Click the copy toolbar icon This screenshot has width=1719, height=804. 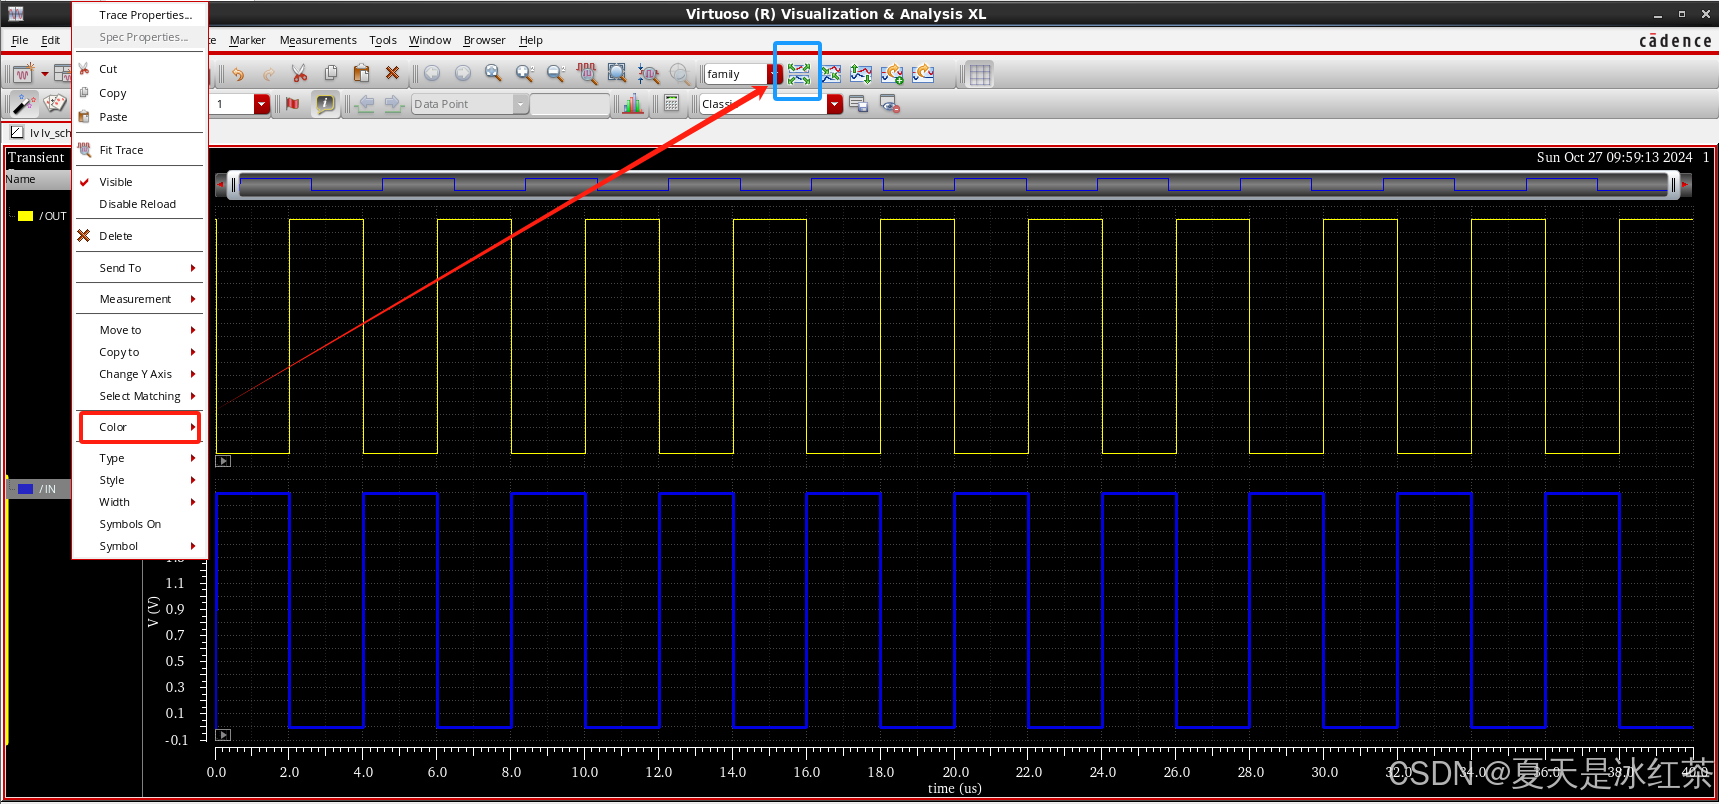coord(331,74)
